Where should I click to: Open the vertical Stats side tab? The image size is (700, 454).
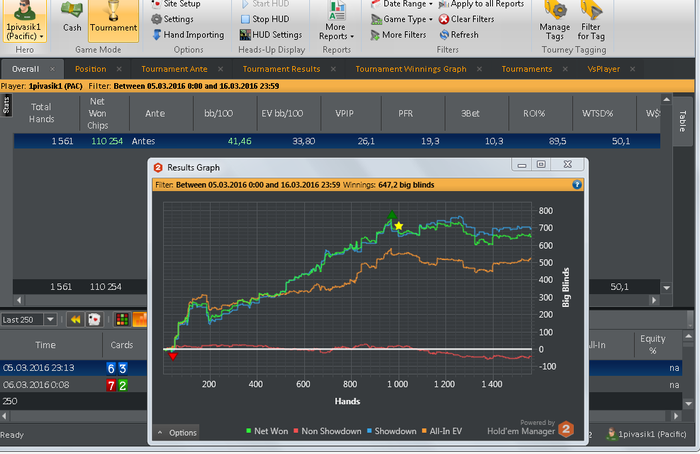point(6,105)
